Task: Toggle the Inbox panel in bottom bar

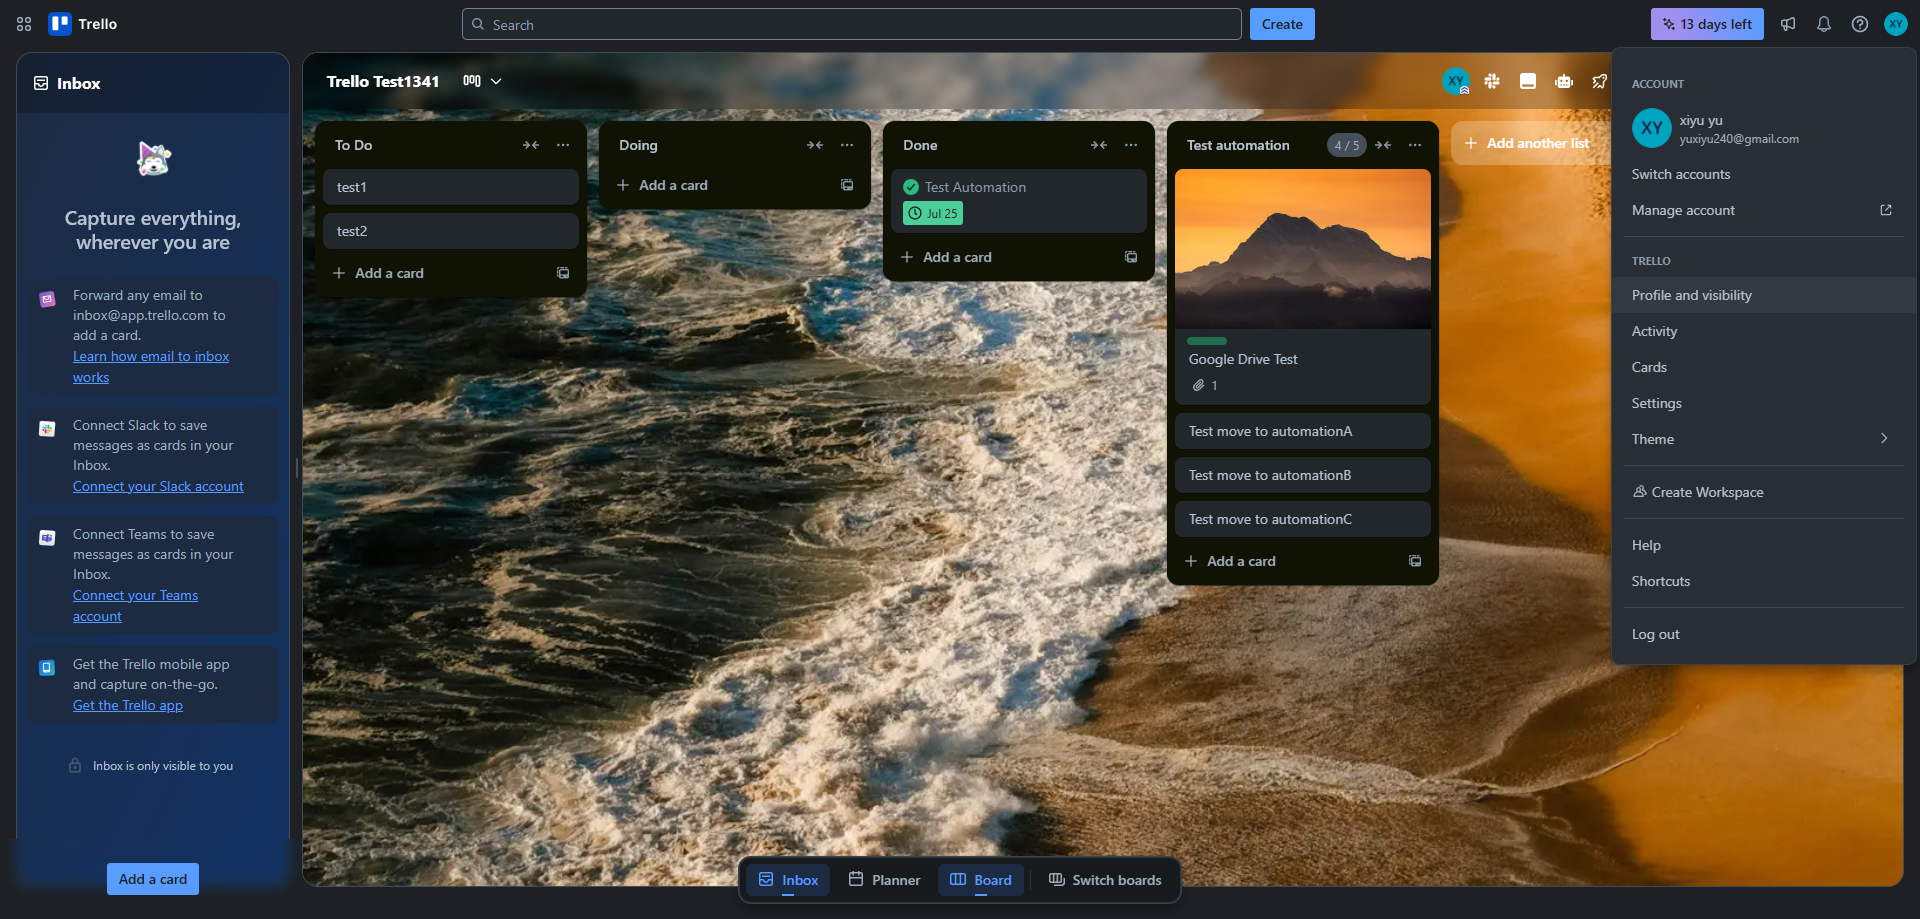Action: pyautogui.click(x=788, y=880)
